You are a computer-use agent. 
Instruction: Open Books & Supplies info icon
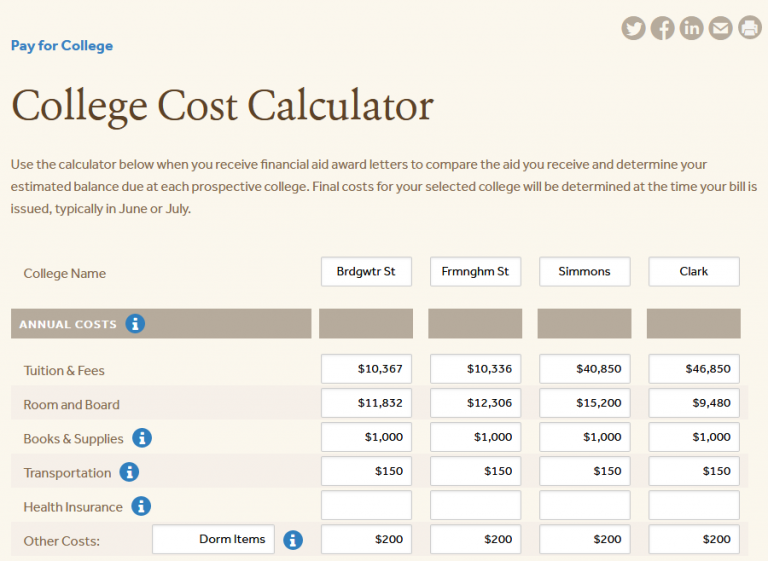point(142,438)
